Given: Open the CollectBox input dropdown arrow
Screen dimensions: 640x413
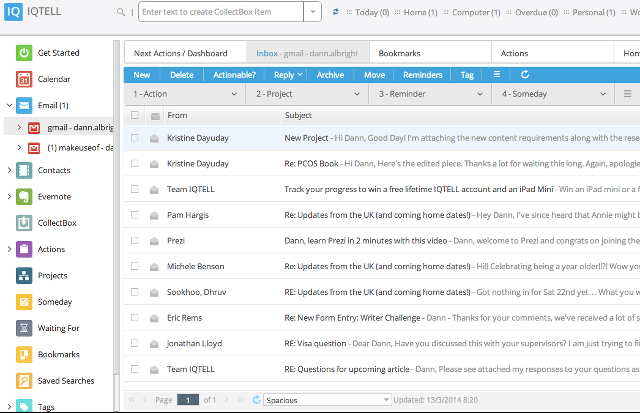Looking at the screenshot, I should pyautogui.click(x=313, y=12).
